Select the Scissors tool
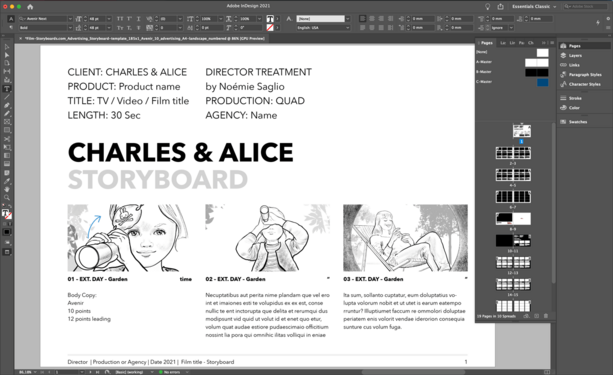The image size is (613, 375). coord(7,139)
